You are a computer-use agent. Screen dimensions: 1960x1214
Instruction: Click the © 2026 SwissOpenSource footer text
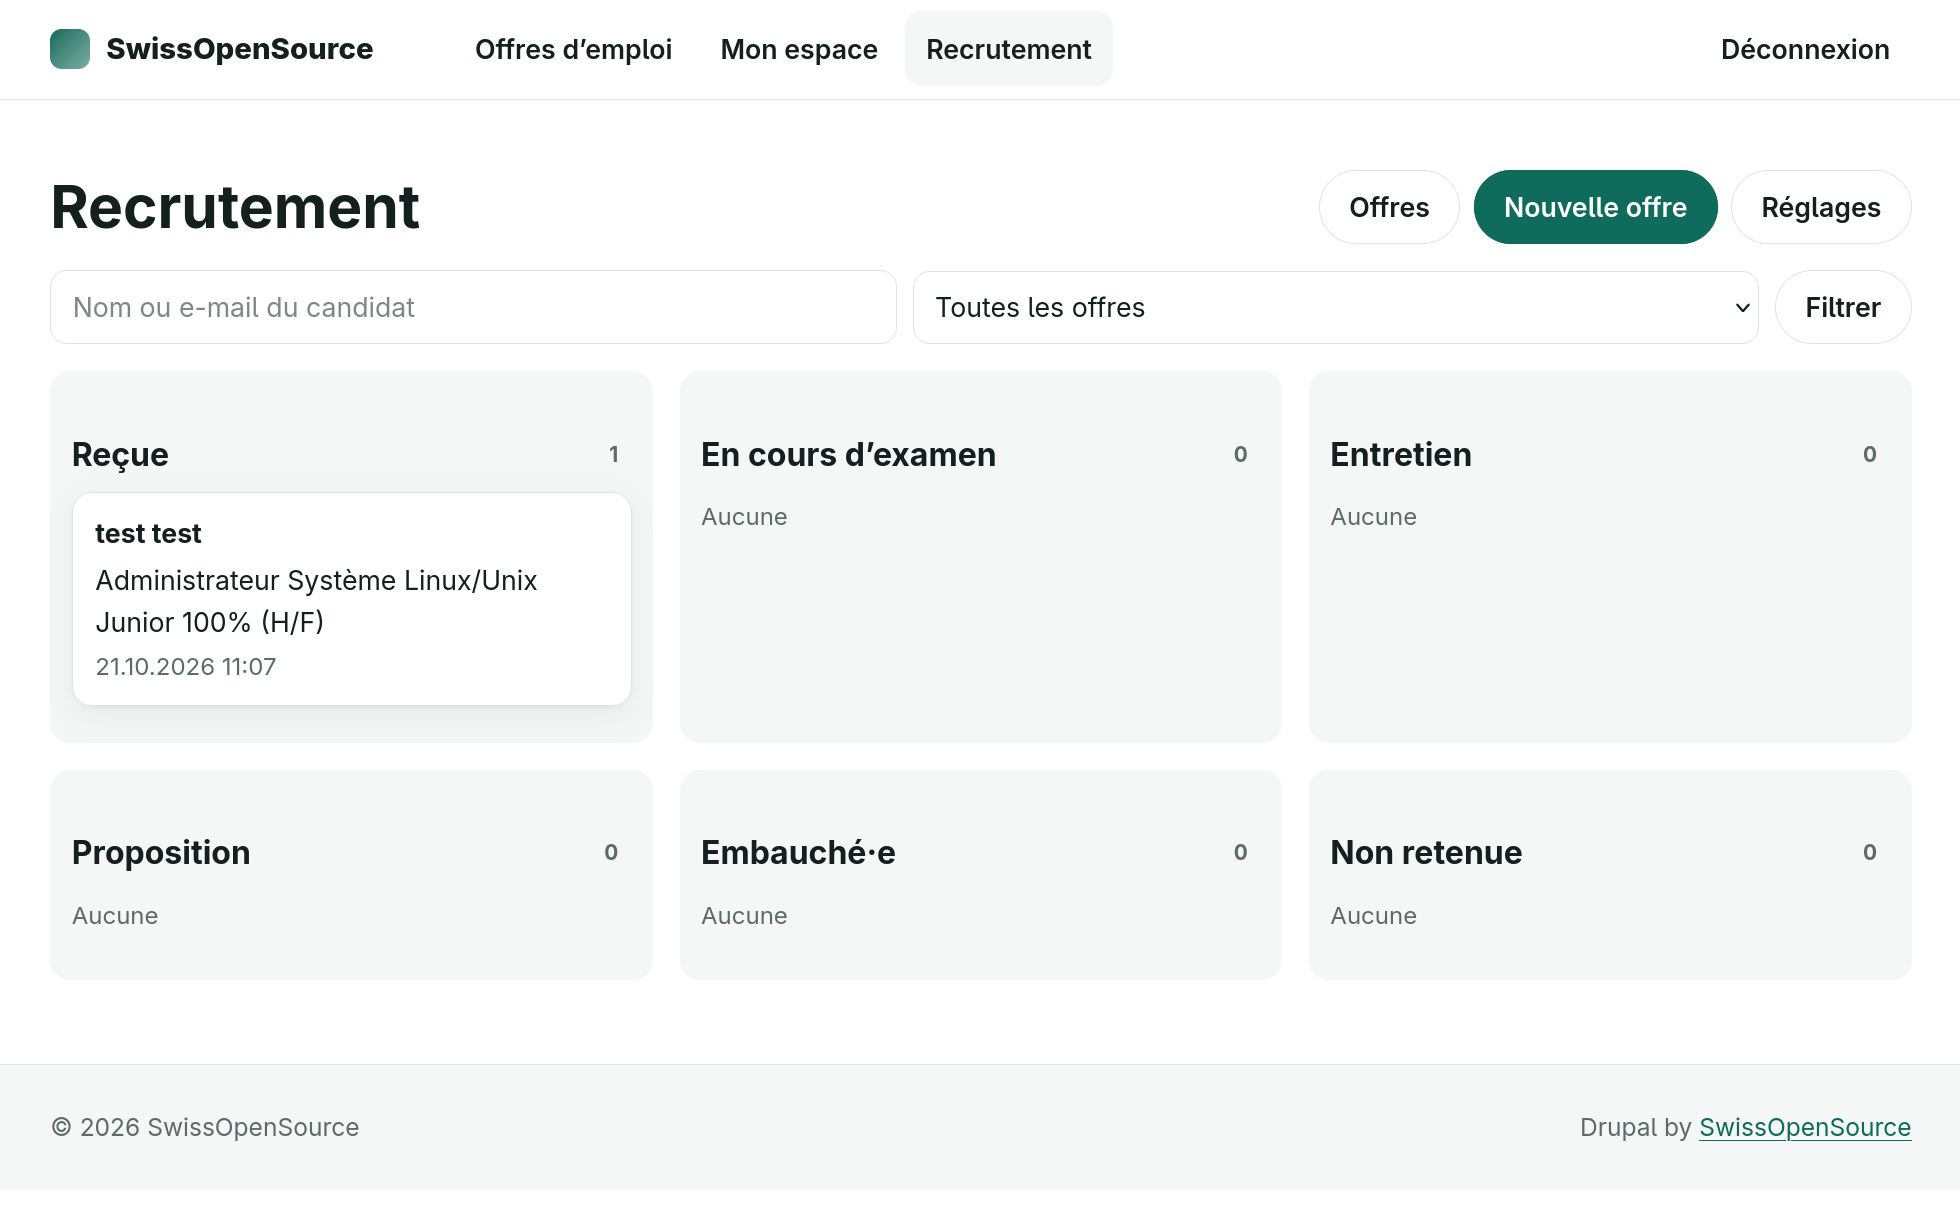point(205,1127)
